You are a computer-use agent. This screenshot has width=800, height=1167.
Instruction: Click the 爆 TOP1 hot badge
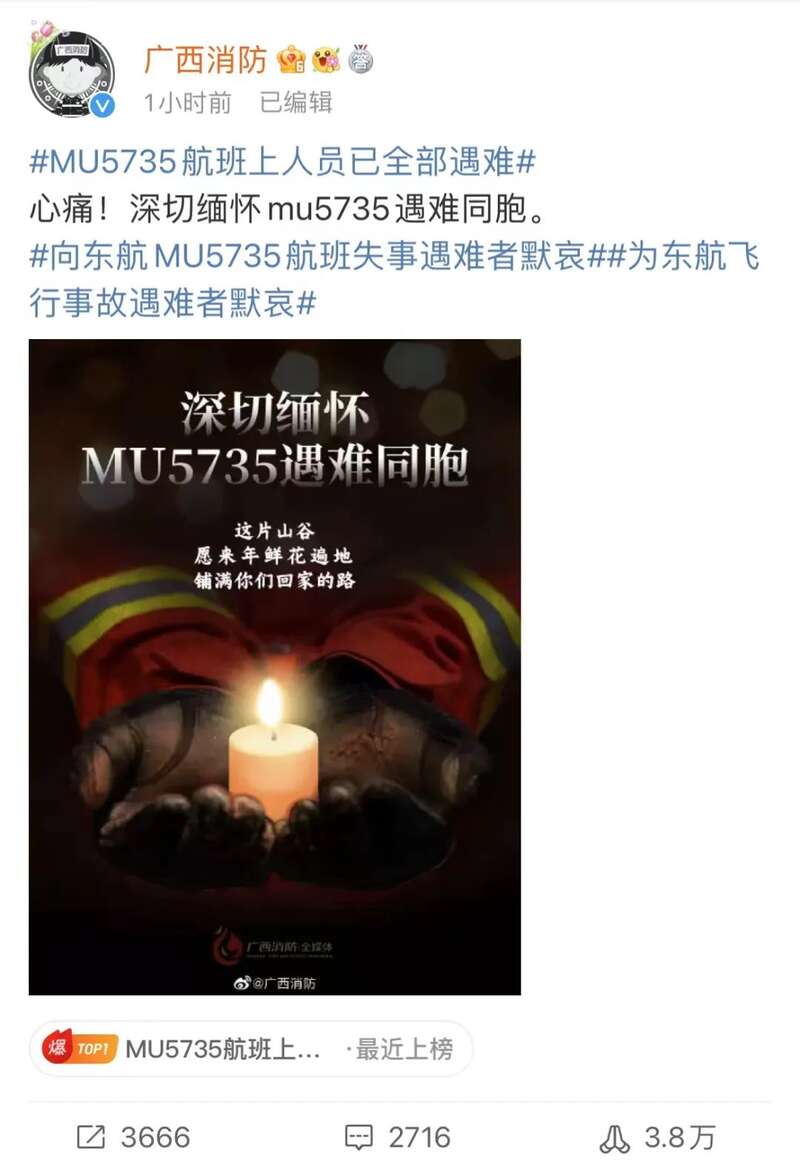(80, 1049)
